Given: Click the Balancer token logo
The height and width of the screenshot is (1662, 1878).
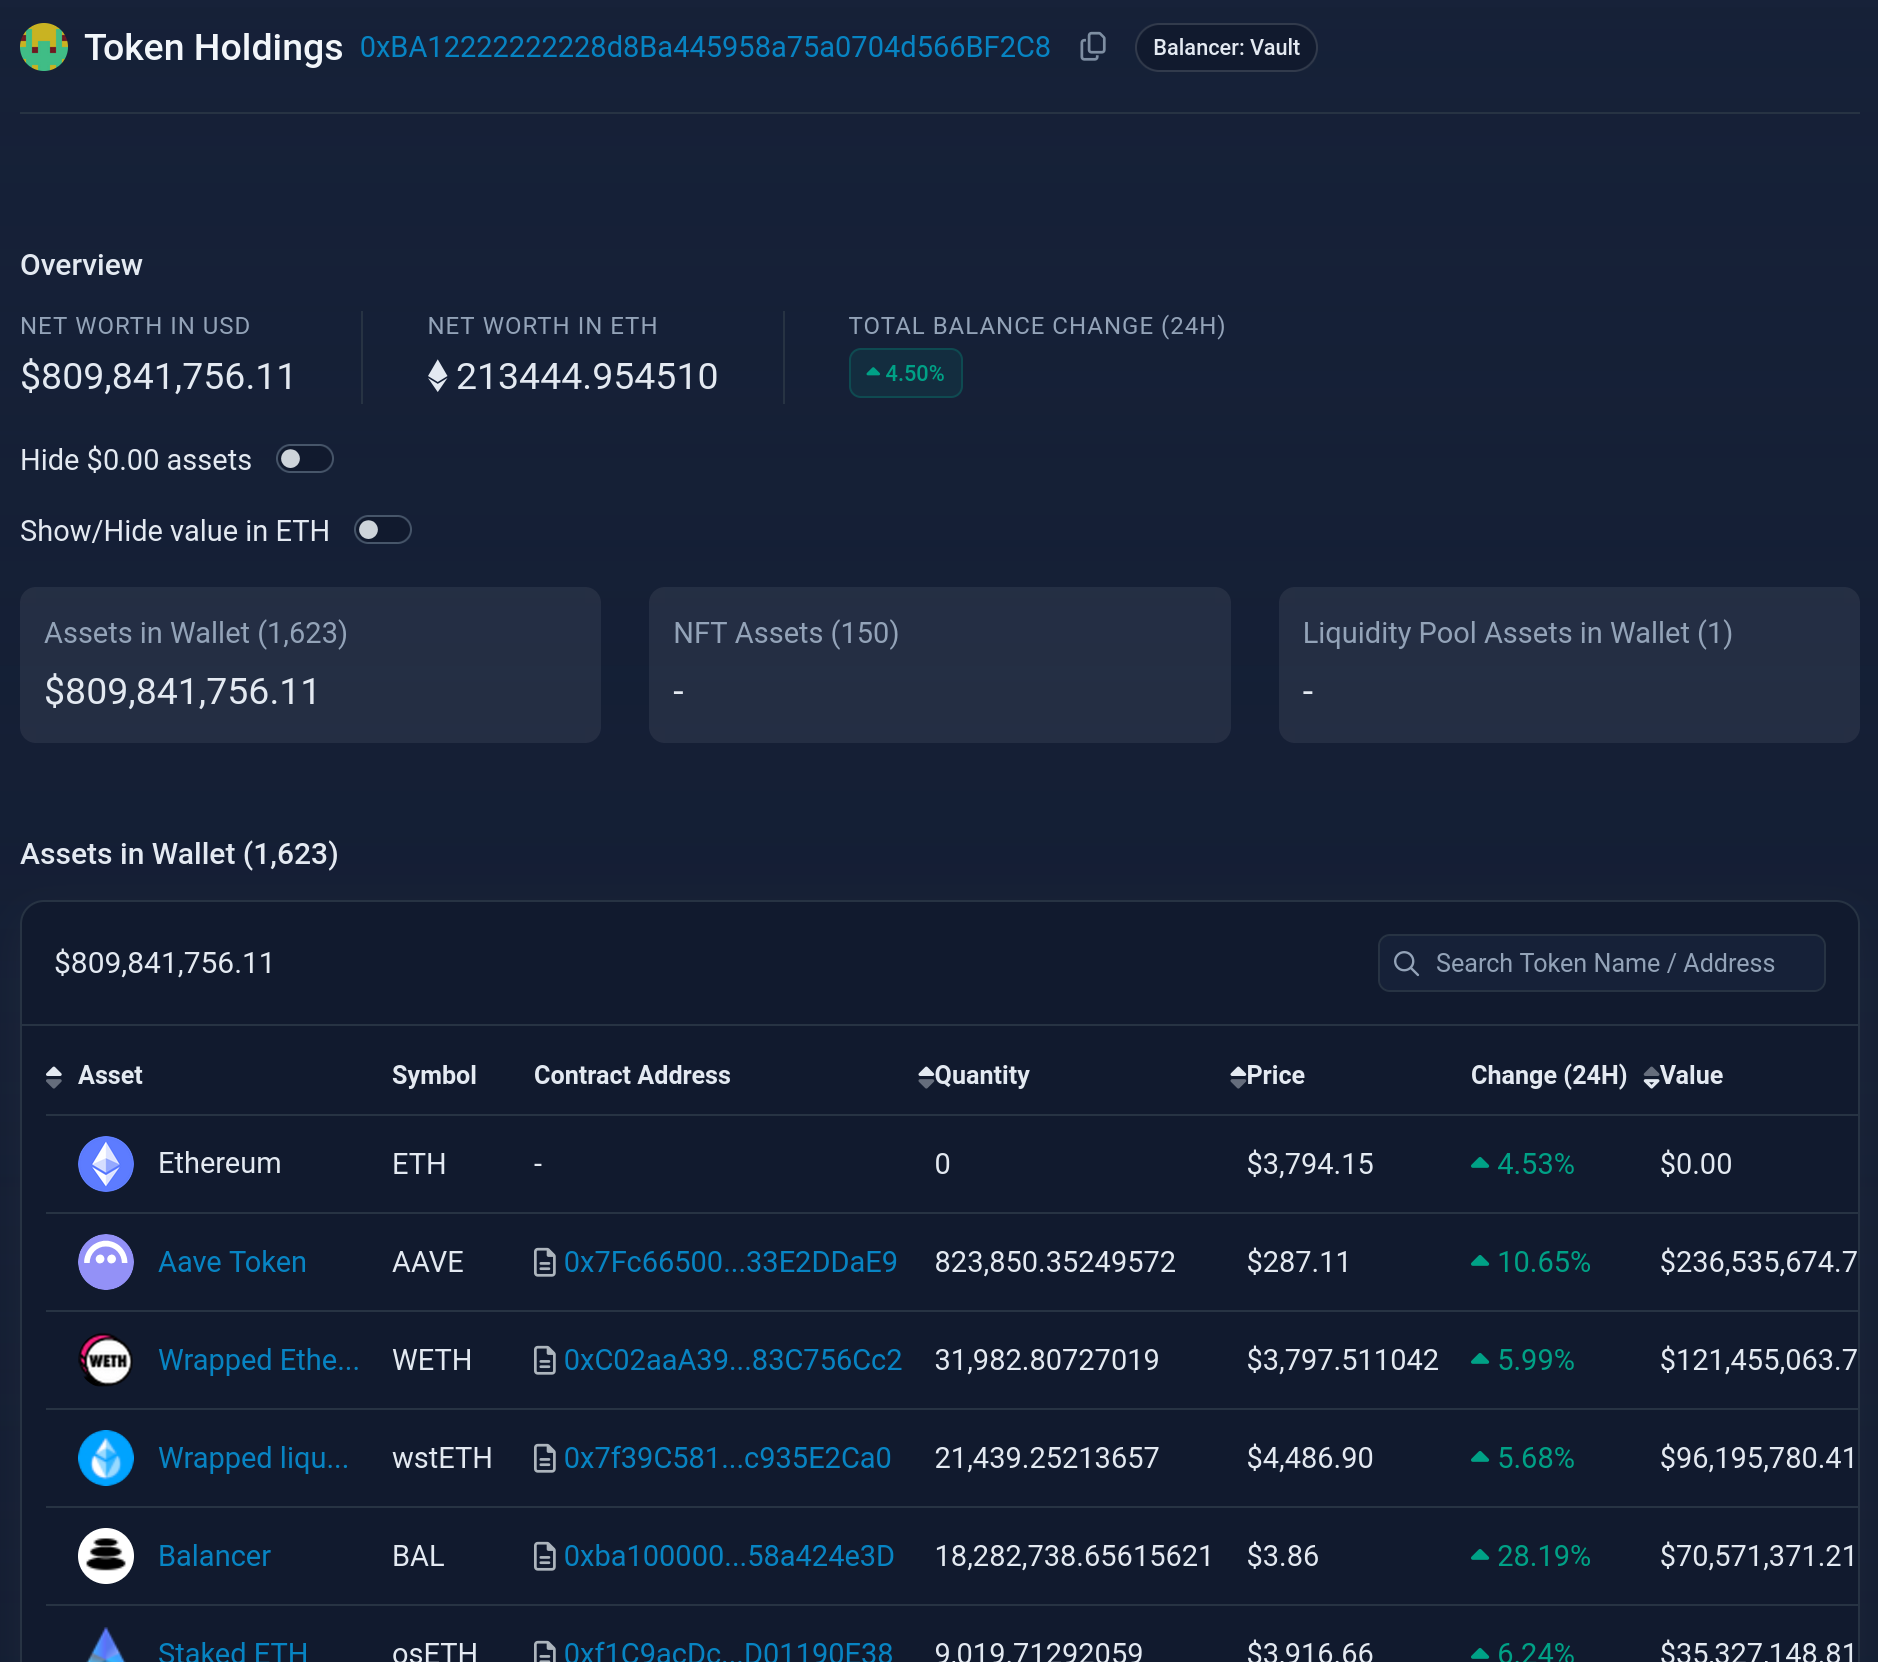Looking at the screenshot, I should [x=105, y=1555].
